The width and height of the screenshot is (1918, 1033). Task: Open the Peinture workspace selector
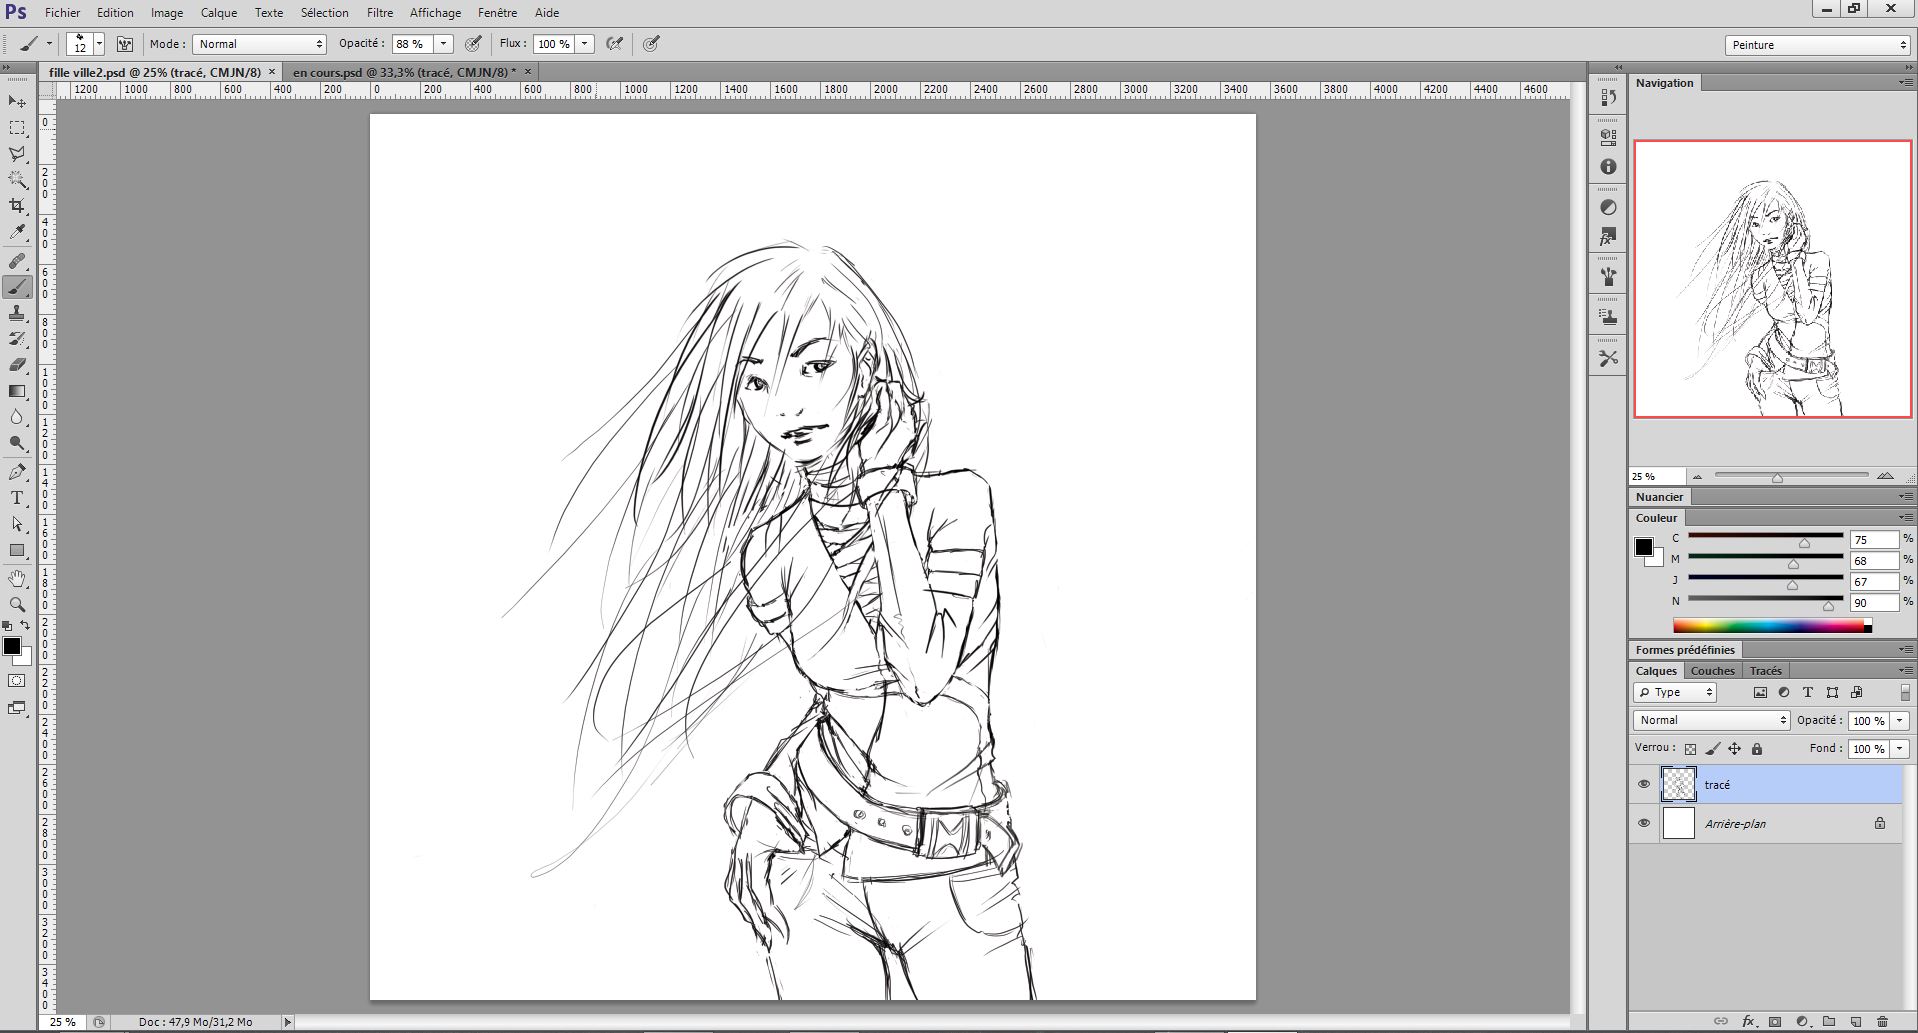click(x=1817, y=44)
